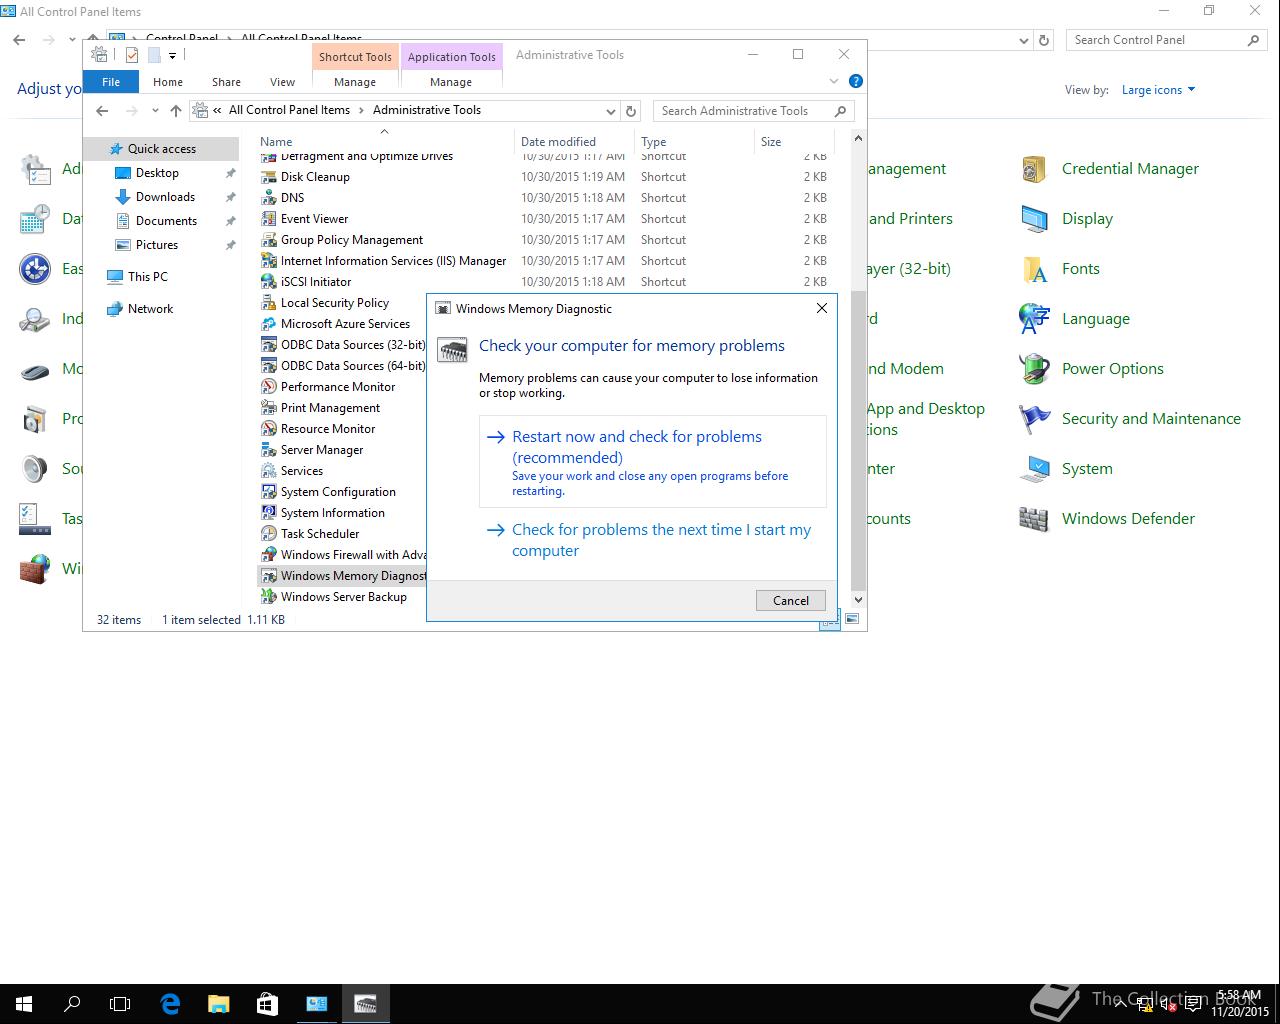
Task: Open the Disk Cleanup shortcut icon
Action: 268,177
